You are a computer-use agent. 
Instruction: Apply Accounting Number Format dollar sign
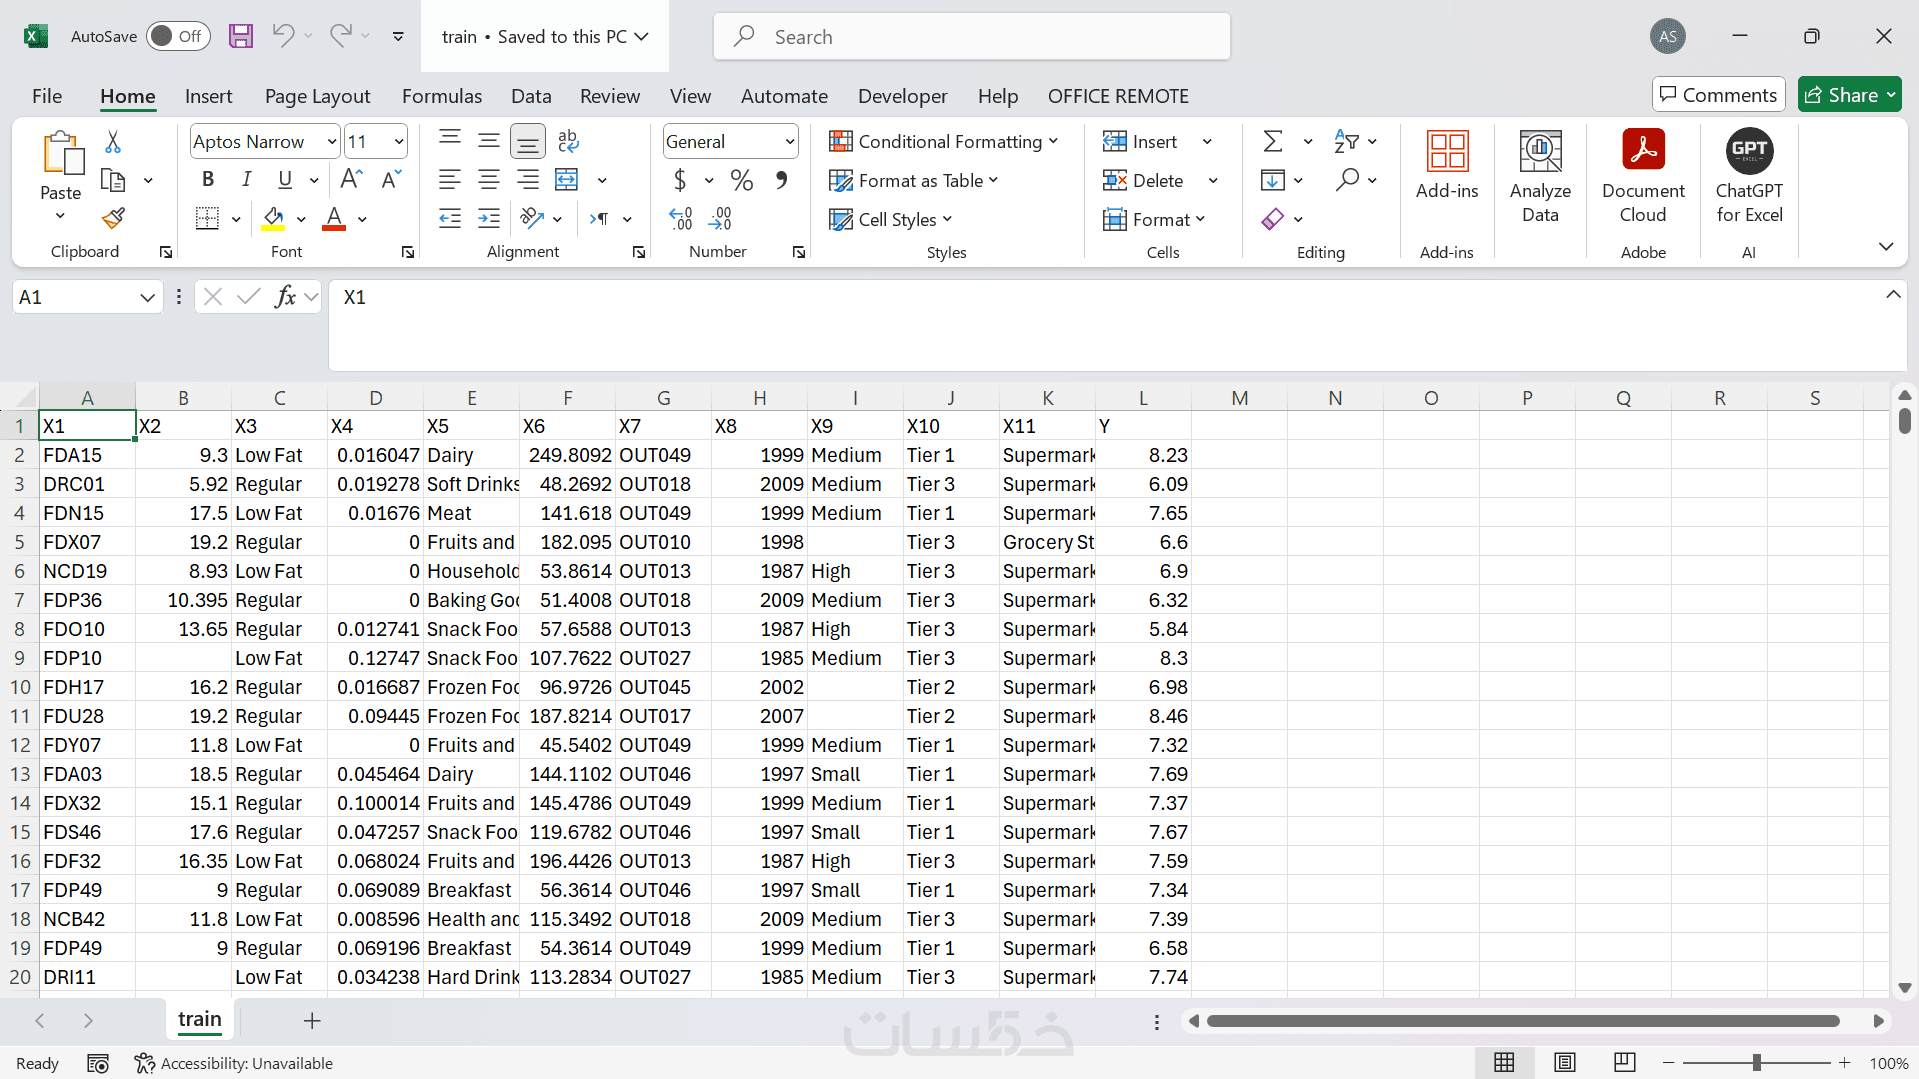point(680,180)
